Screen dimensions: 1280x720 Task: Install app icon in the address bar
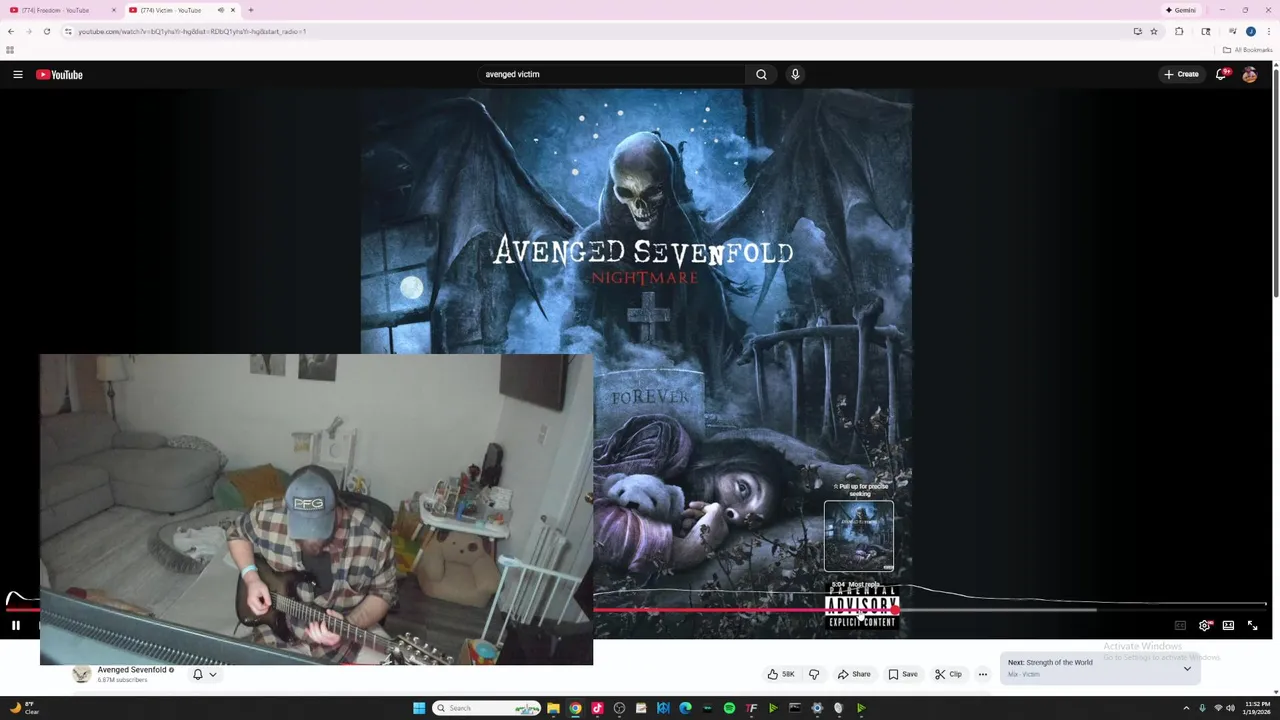[x=1137, y=31]
